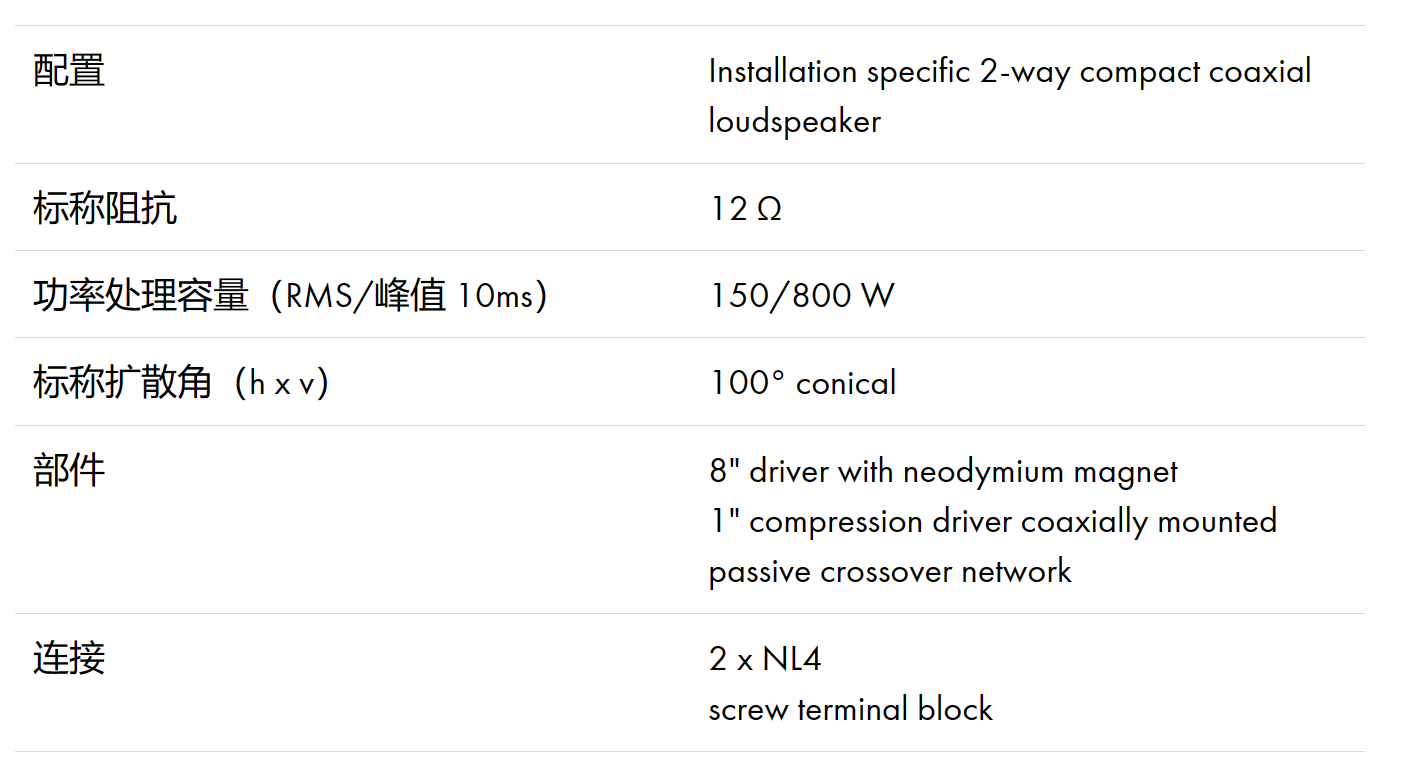This screenshot has width=1401, height=781.
Task: Click '1" compression driver coaxially mounted' line
Action: (x=993, y=522)
